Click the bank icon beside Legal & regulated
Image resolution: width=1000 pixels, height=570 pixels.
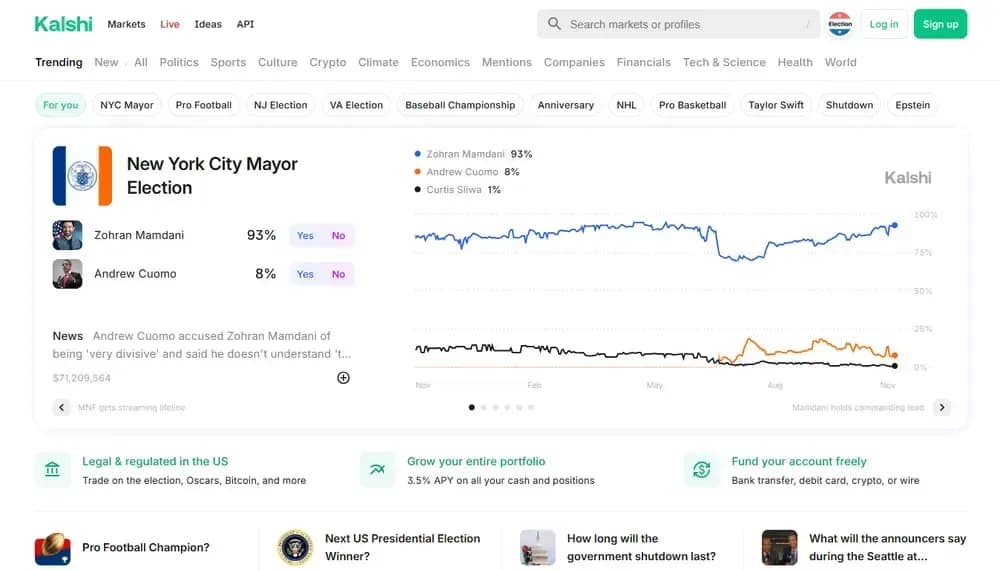52,470
